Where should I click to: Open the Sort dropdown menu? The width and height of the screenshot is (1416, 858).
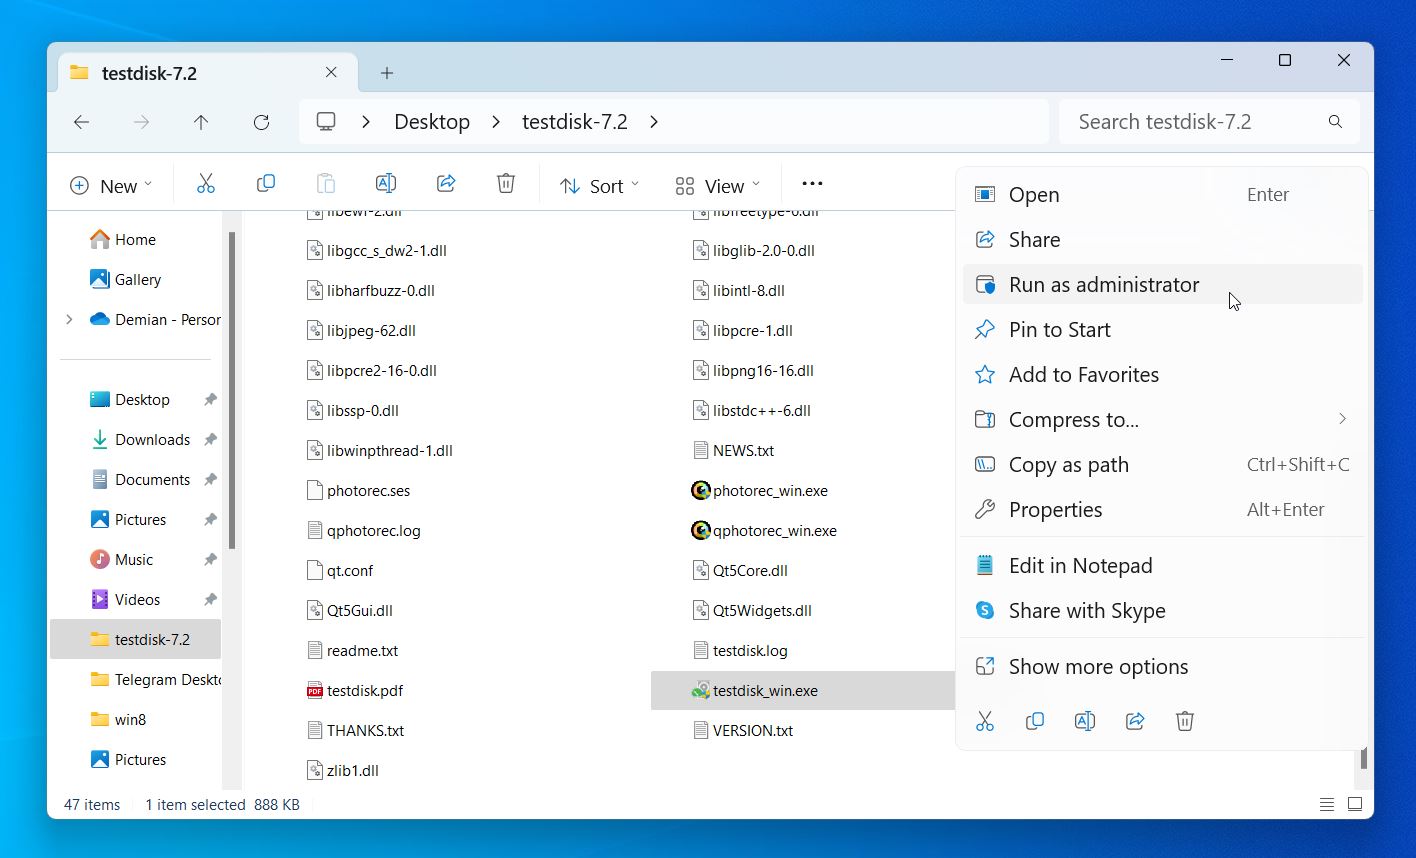[x=599, y=186]
